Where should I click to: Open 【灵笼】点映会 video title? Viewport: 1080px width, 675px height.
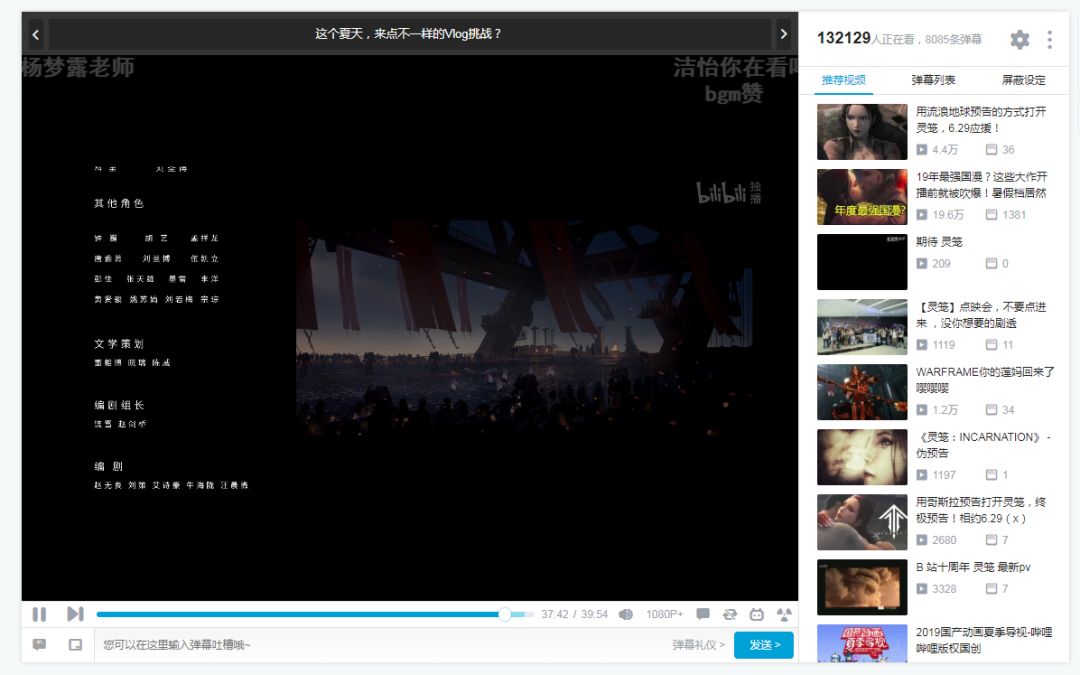(981, 315)
